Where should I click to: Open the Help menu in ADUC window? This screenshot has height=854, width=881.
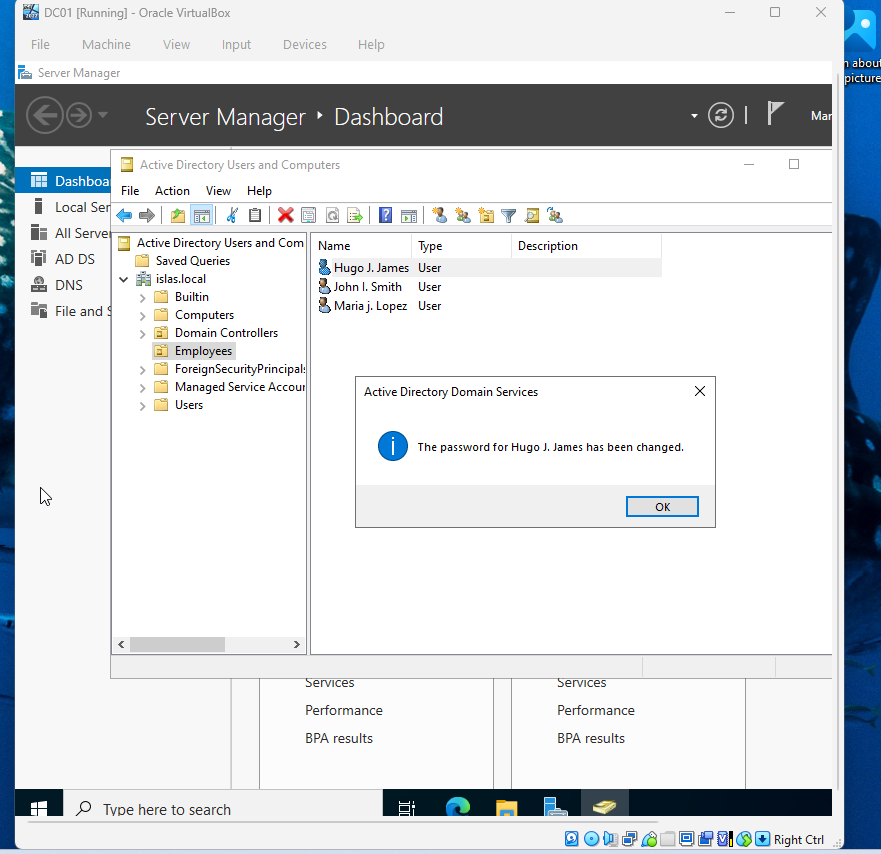(259, 190)
